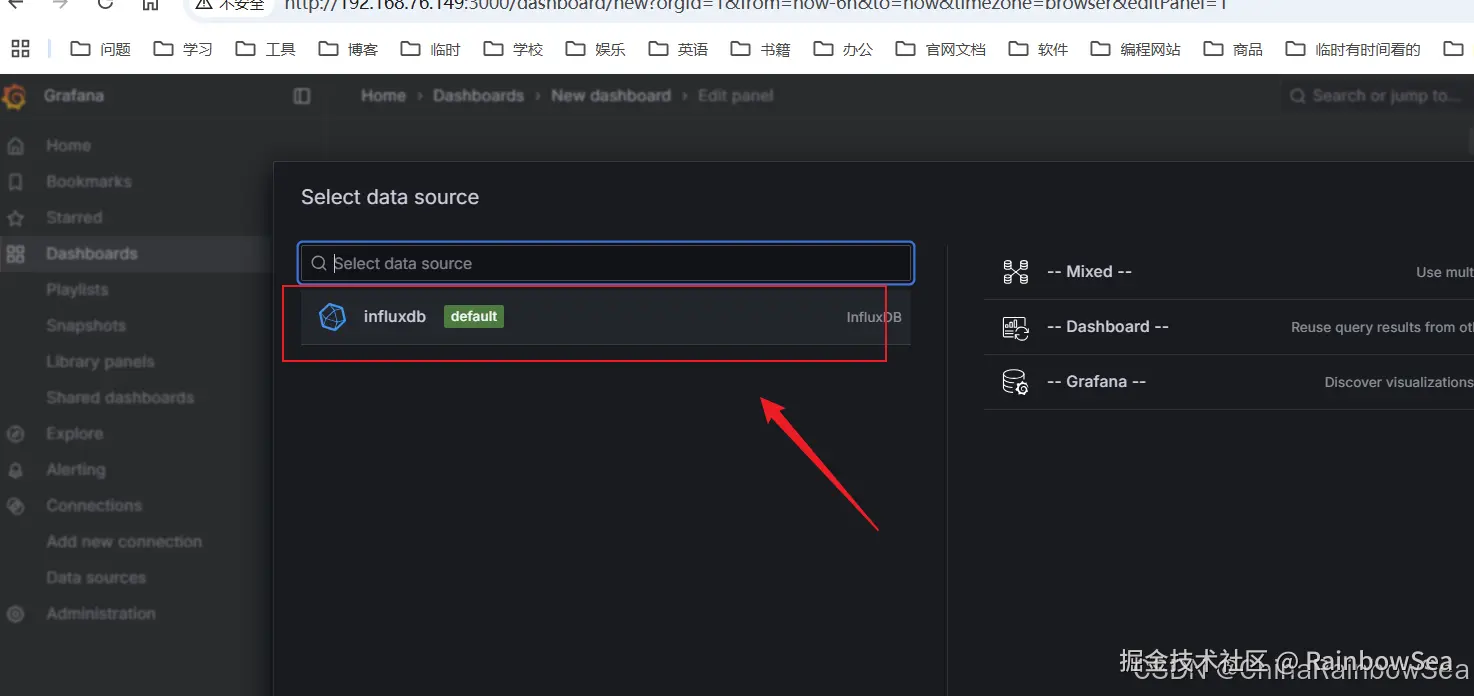Click the Explore compass icon
Image resolution: width=1474 pixels, height=696 pixels.
point(15,434)
